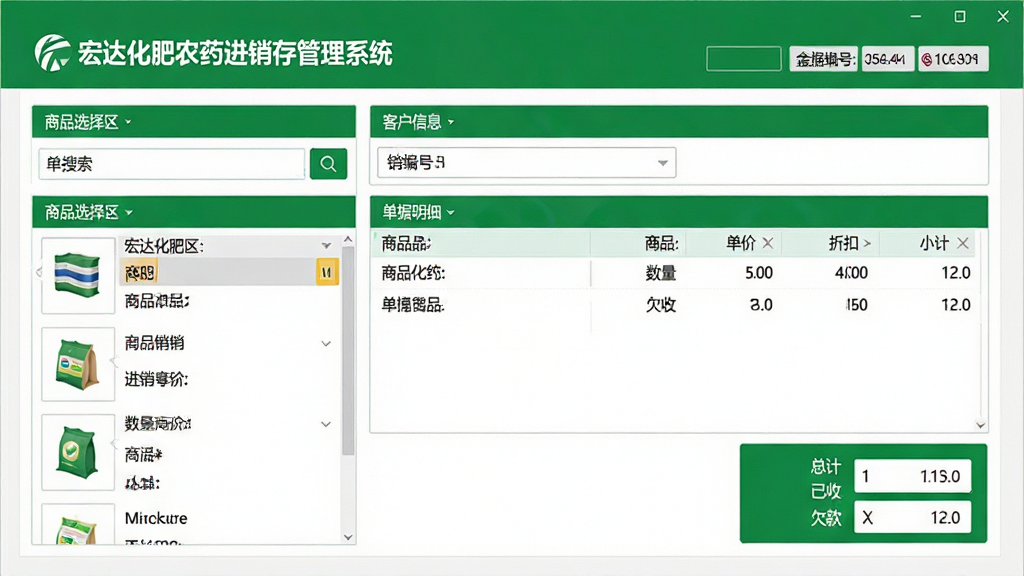Click the 商品品 column header
Image resolution: width=1024 pixels, height=576 pixels.
[481, 244]
